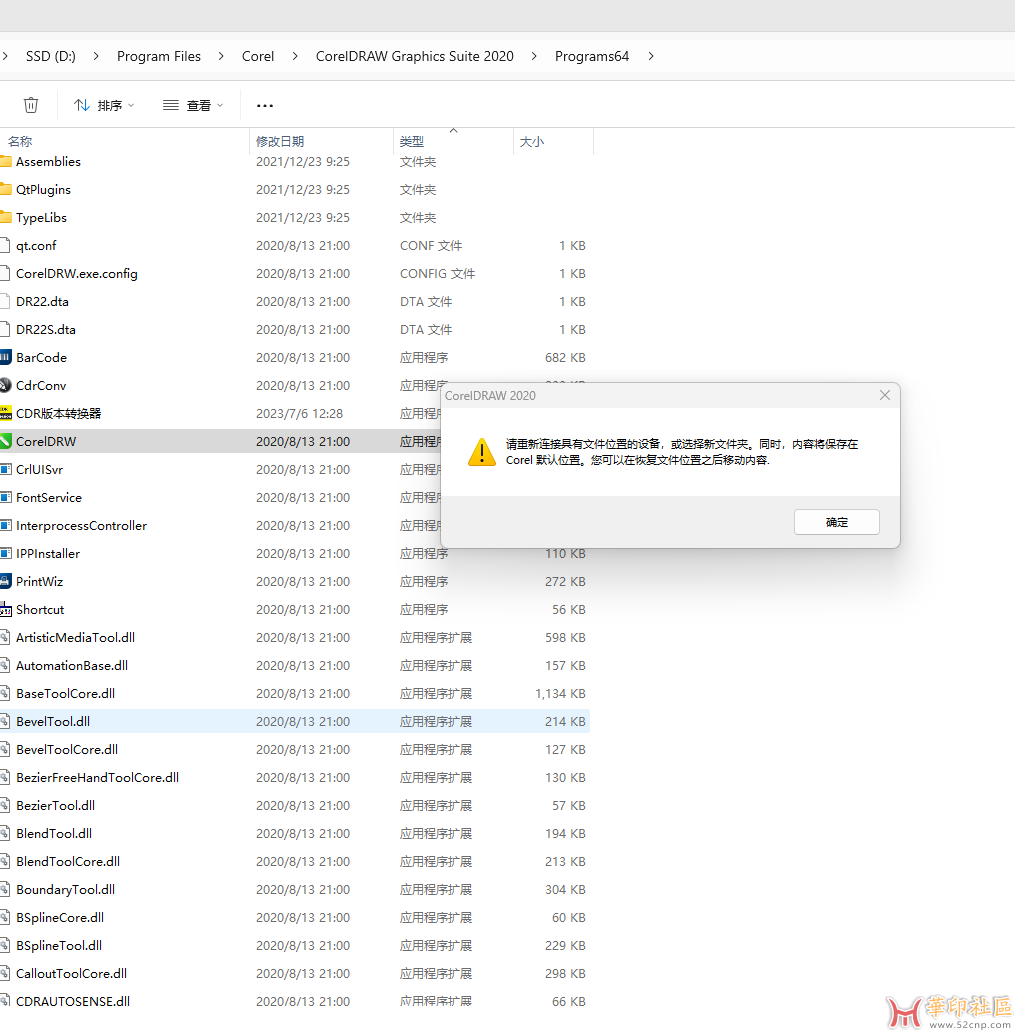
Task: Select the Assemblies folder icon
Action: click(x=5, y=161)
